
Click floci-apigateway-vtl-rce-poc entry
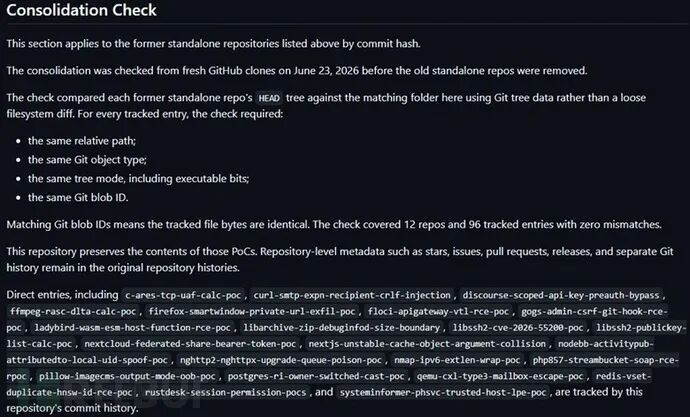tap(438, 311)
